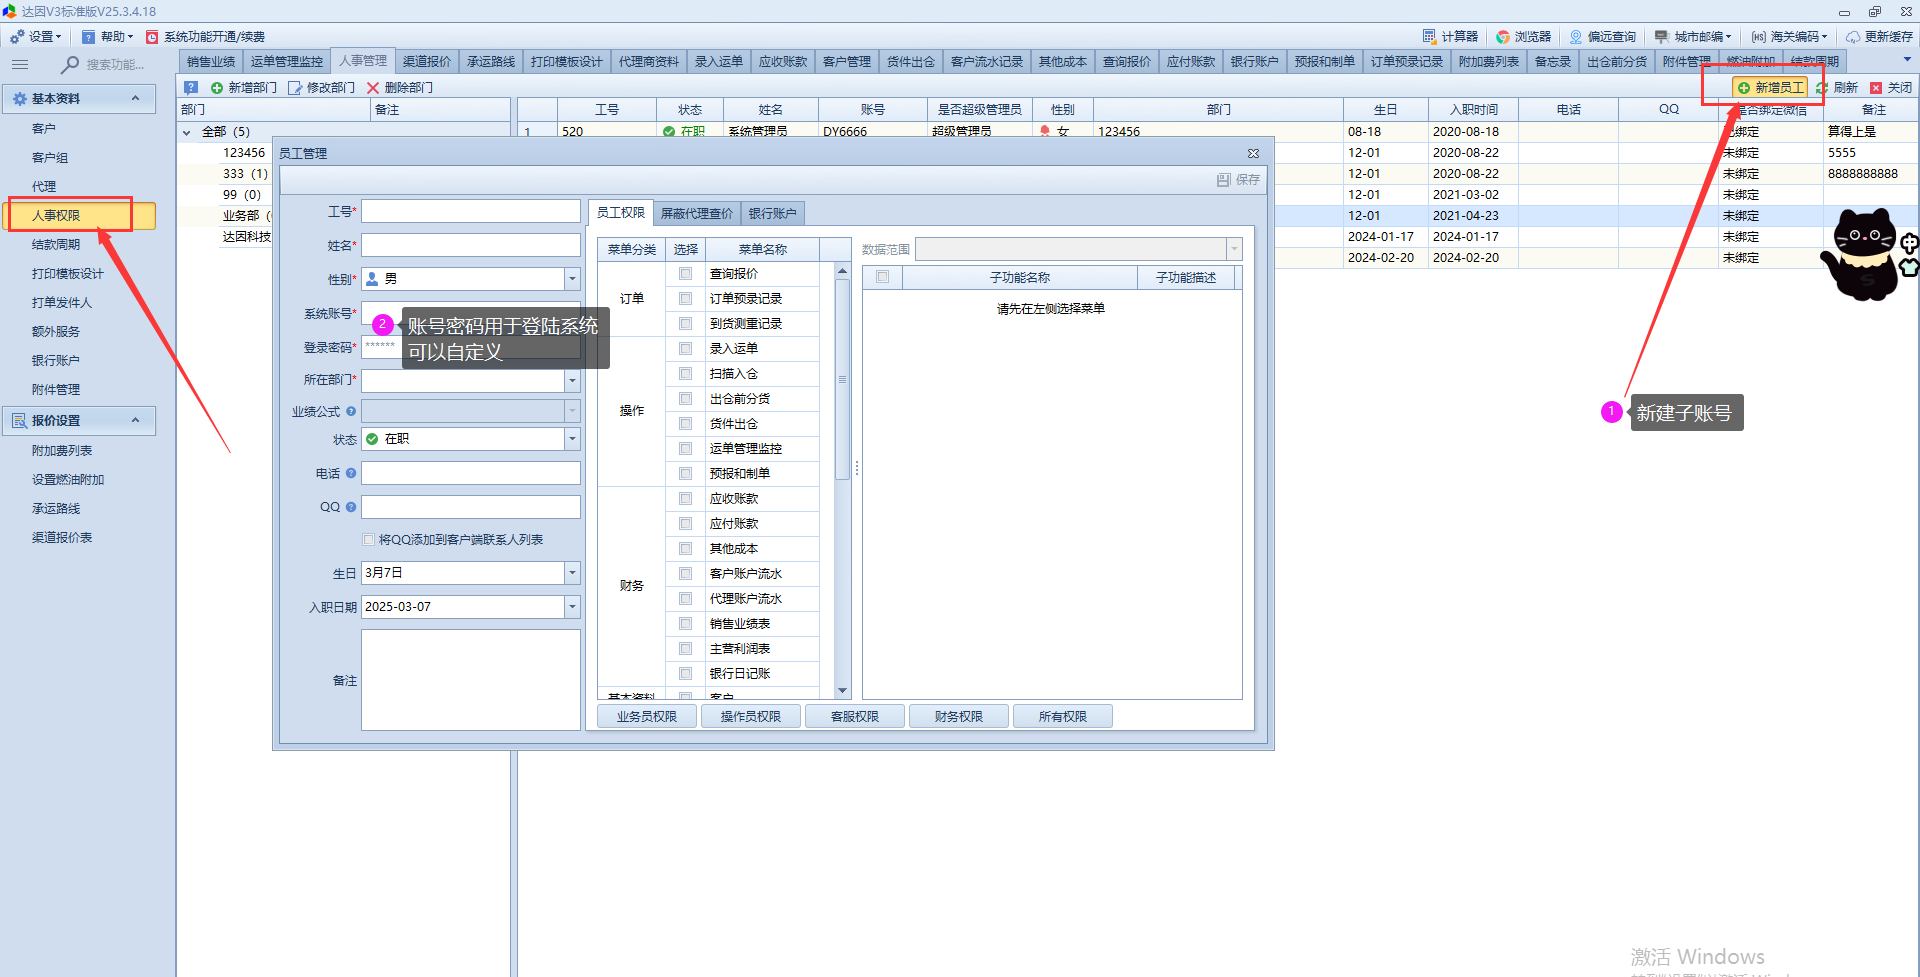This screenshot has height=977, width=1920.
Task: Check the 查询报价 permission checkbox
Action: point(685,274)
